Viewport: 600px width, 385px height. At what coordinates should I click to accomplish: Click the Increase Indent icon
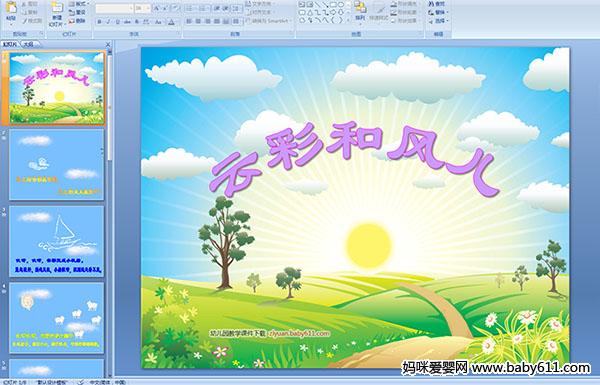pyautogui.click(x=225, y=8)
